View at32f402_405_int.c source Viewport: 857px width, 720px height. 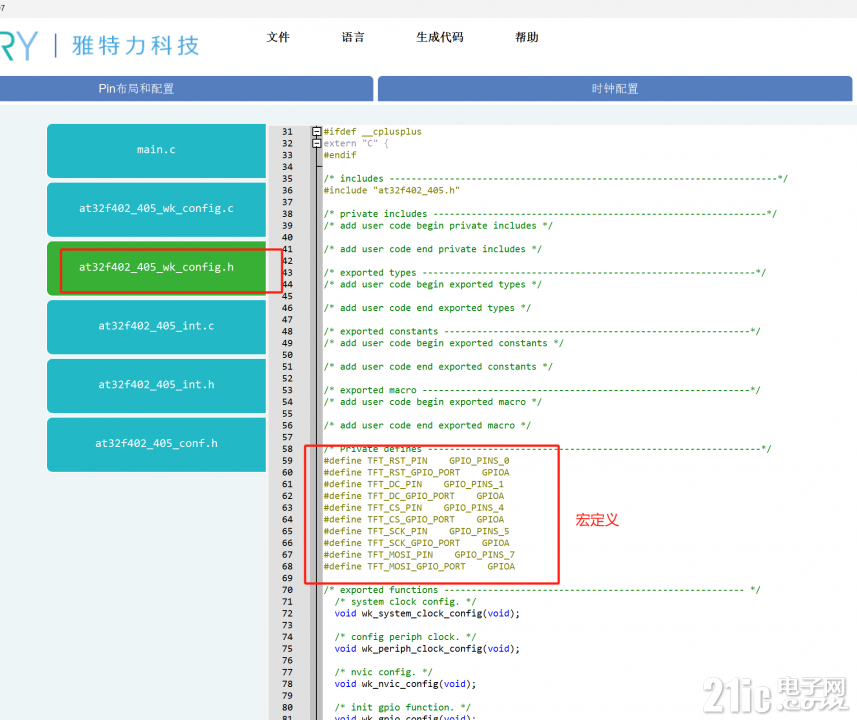156,326
